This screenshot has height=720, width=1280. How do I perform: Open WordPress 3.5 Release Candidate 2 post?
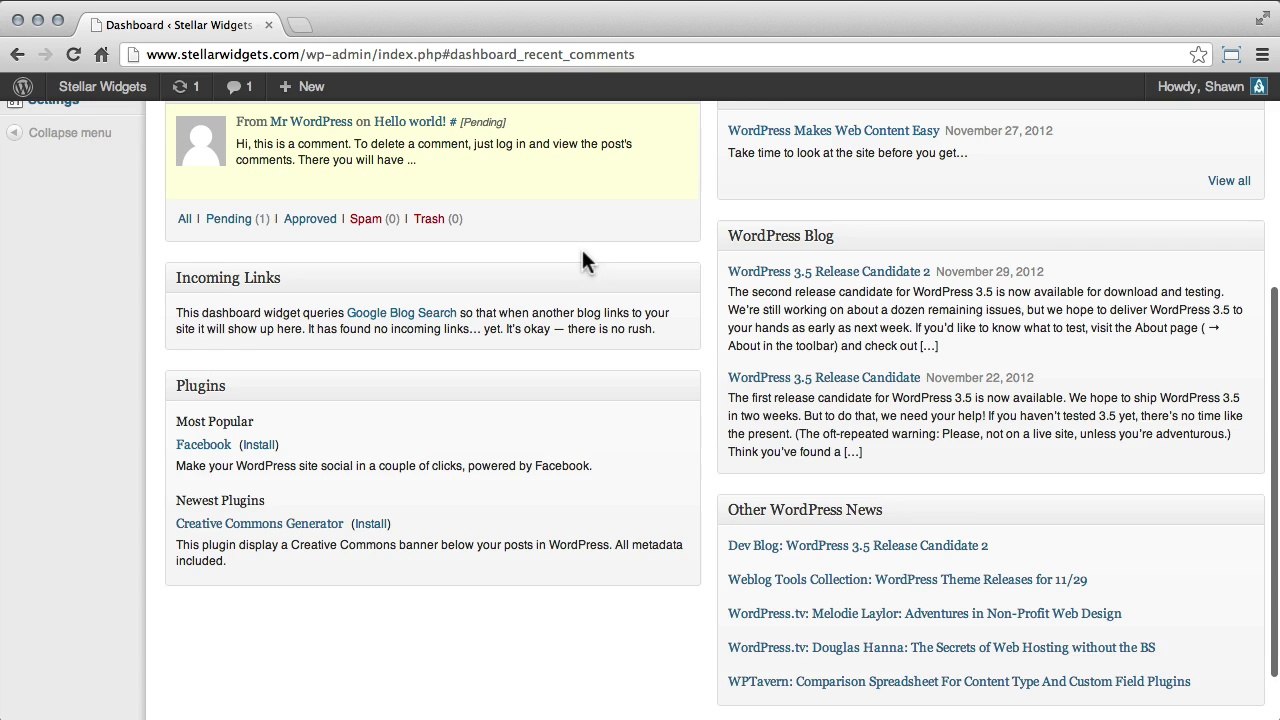(x=828, y=272)
